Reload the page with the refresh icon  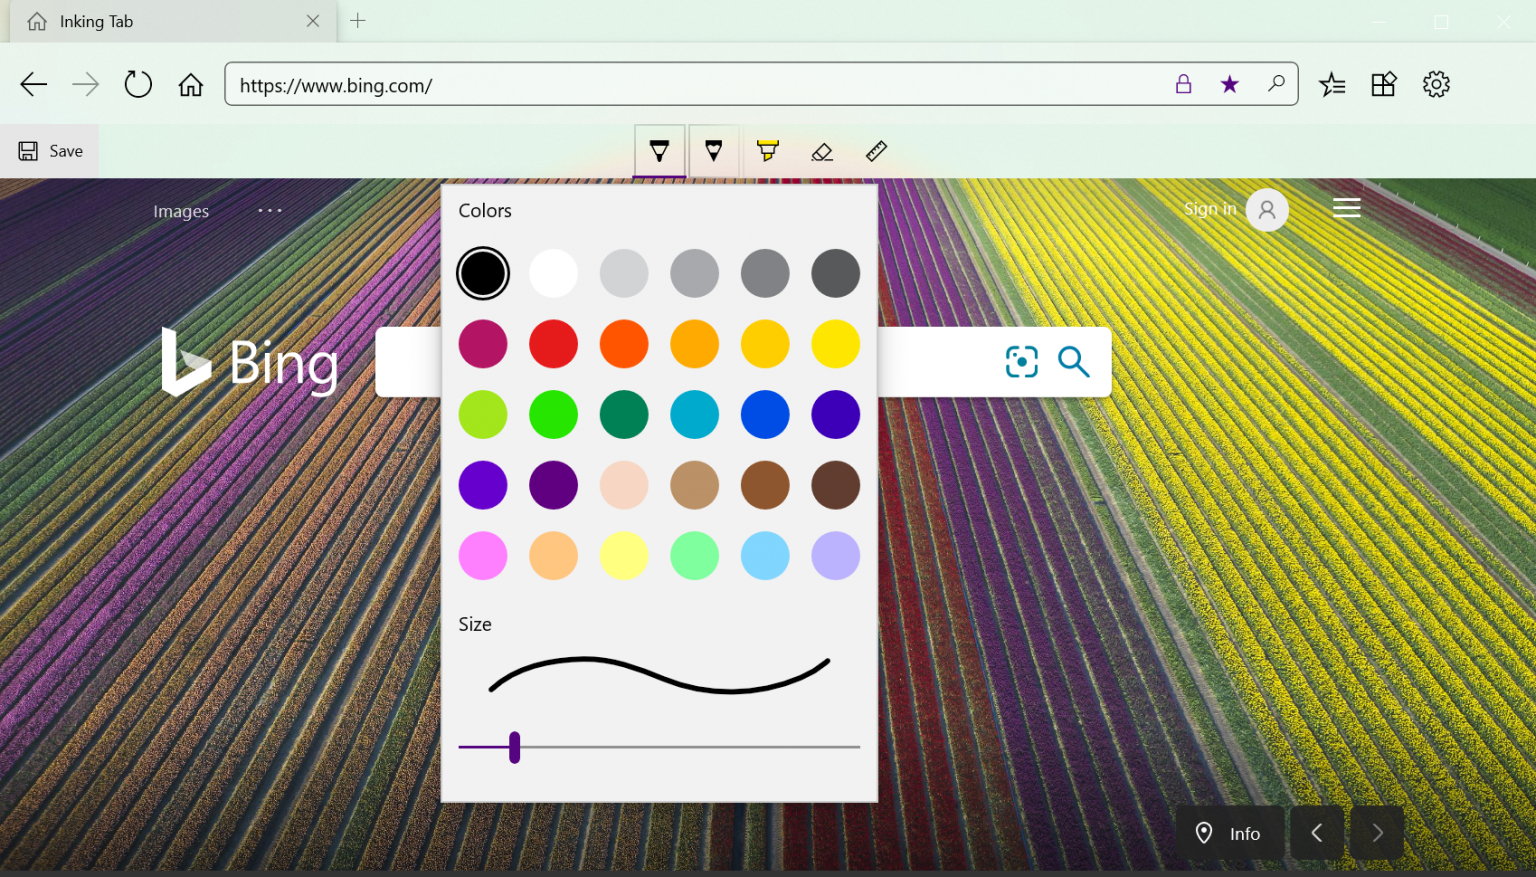click(138, 85)
